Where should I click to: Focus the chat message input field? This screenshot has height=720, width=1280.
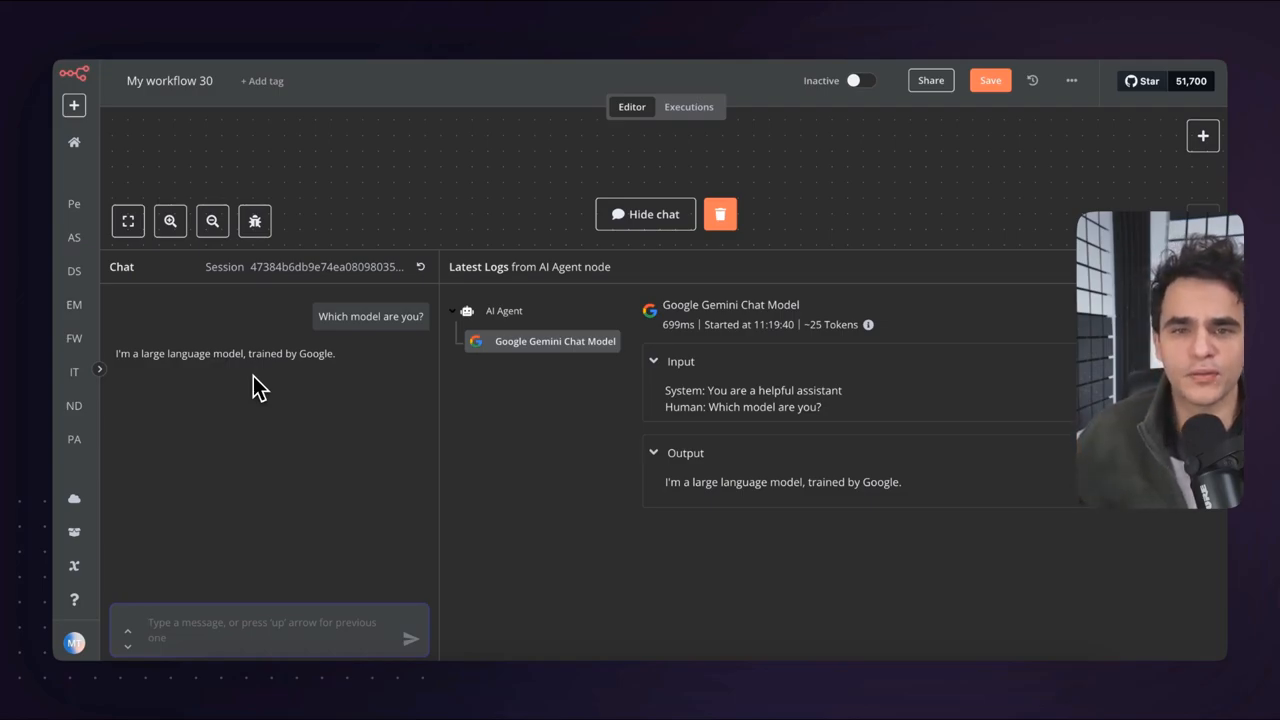(x=270, y=630)
